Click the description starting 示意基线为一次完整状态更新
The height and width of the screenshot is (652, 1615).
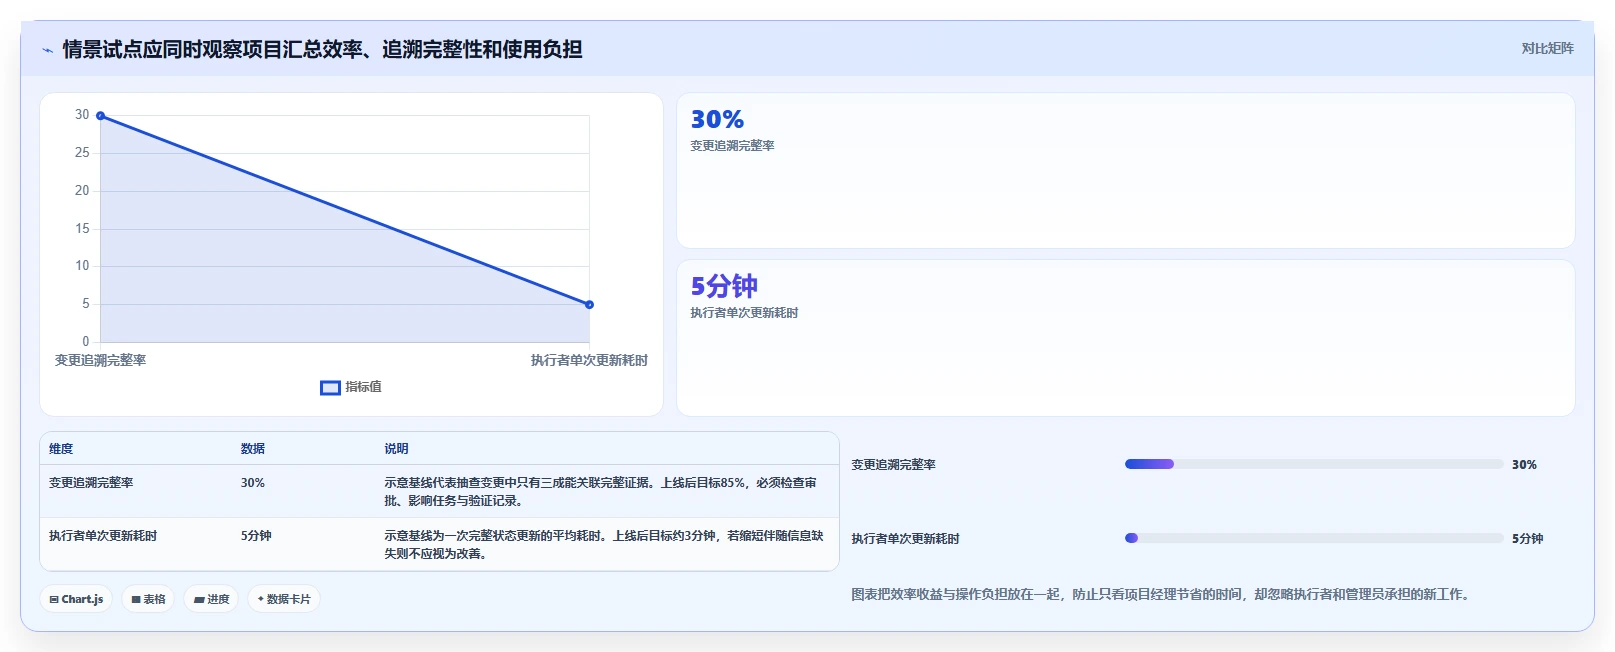(x=604, y=545)
